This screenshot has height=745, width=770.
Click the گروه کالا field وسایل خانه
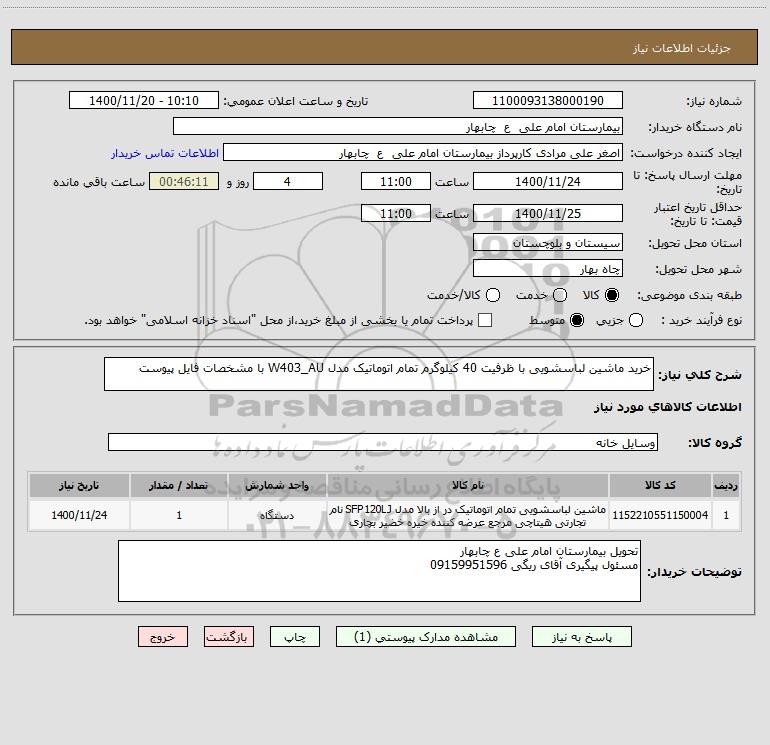pos(383,442)
